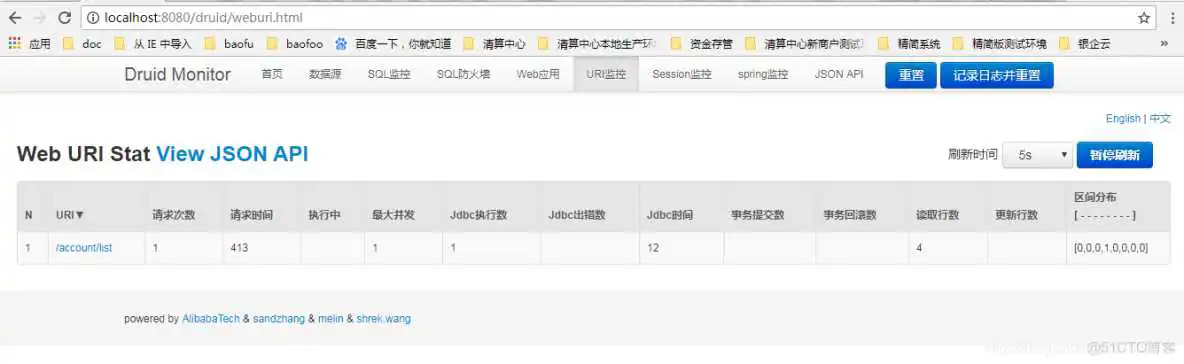Open the Web应用 tab
The height and width of the screenshot is (364, 1184).
pos(538,75)
